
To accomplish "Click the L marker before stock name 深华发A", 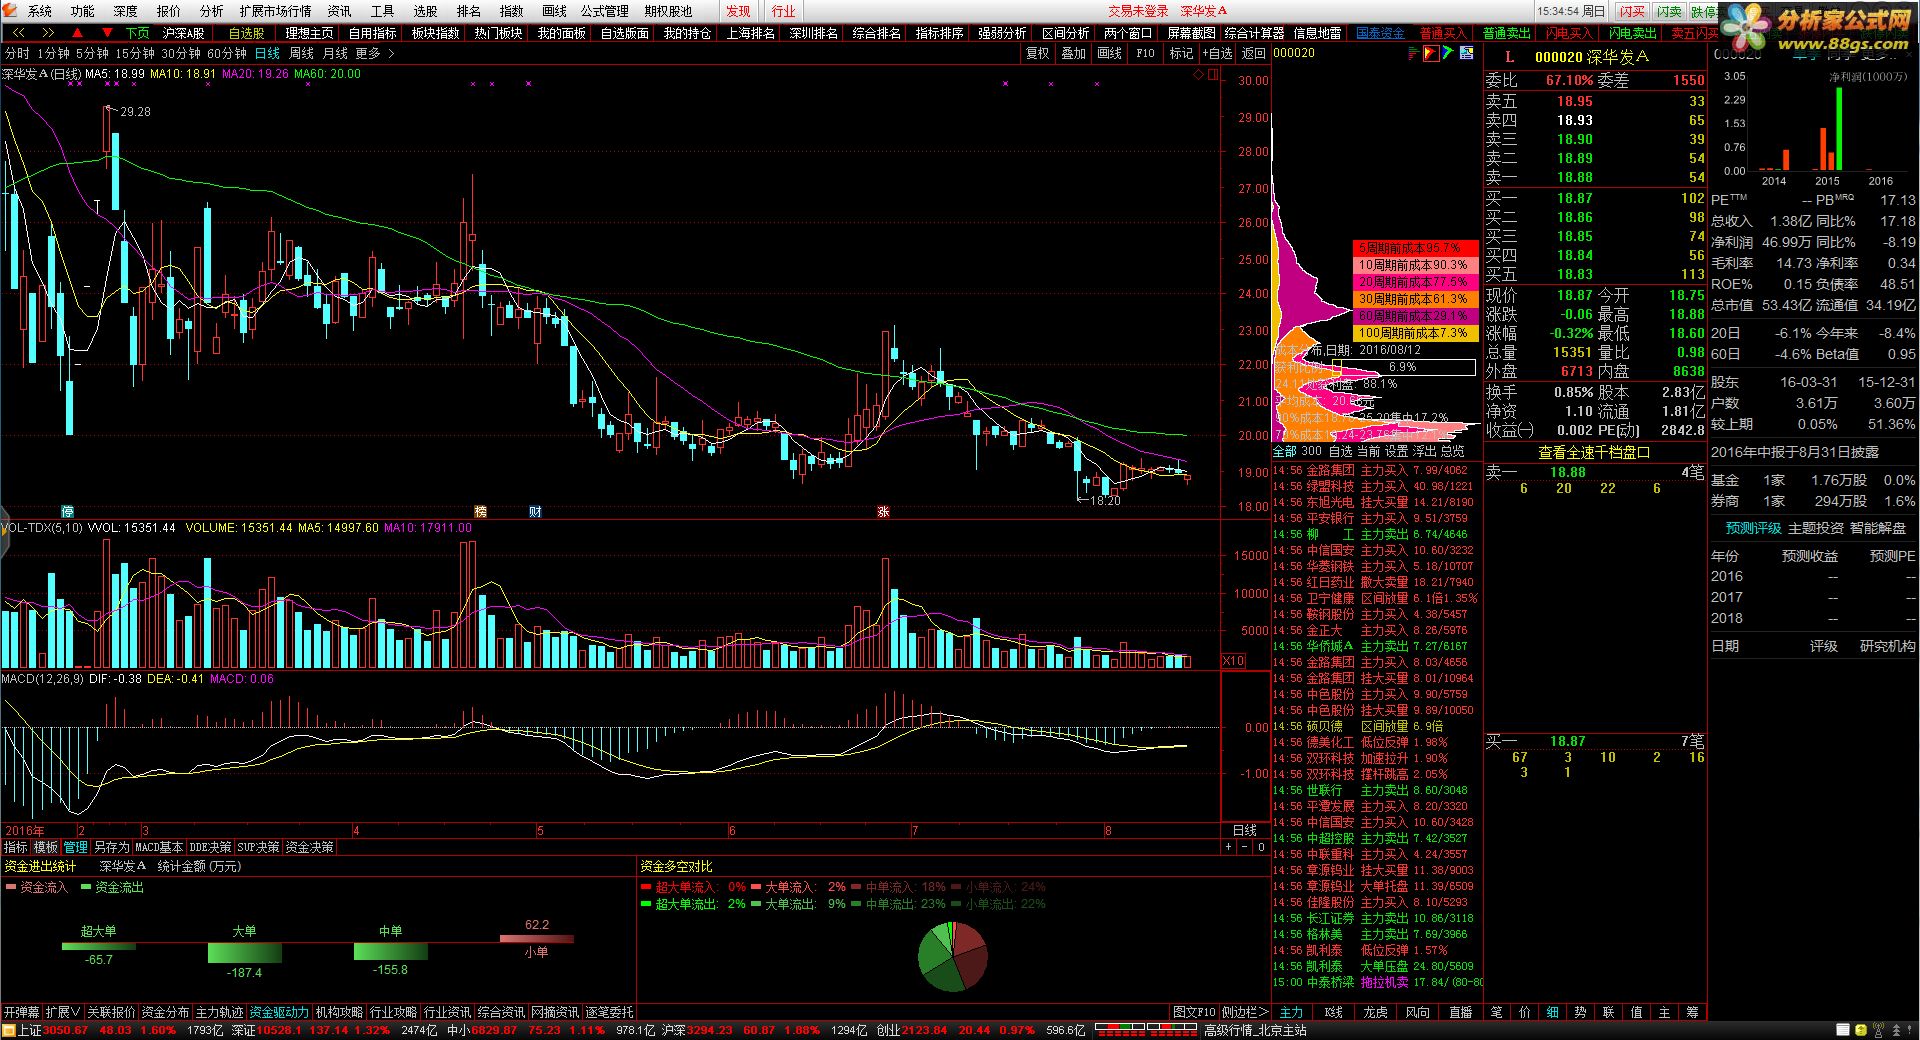I will point(1510,57).
